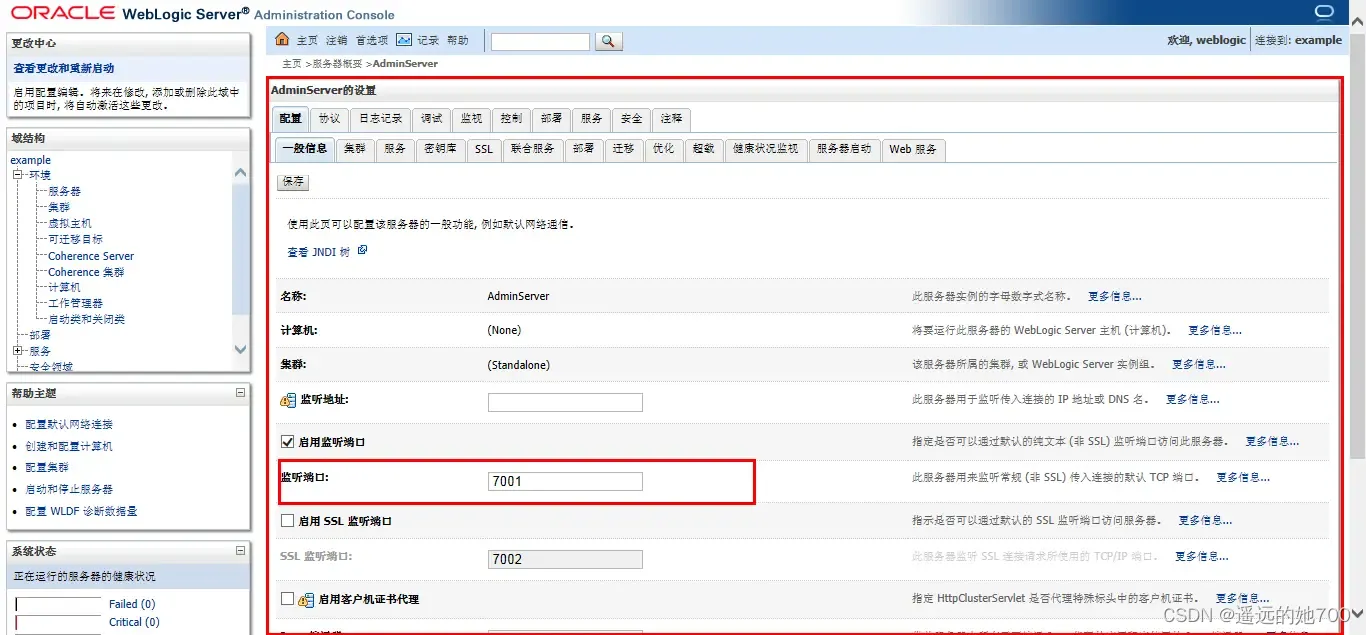Viewport: 1366px width, 635px height.
Task: Open the 迁移 sub-tab
Action: 623,149
